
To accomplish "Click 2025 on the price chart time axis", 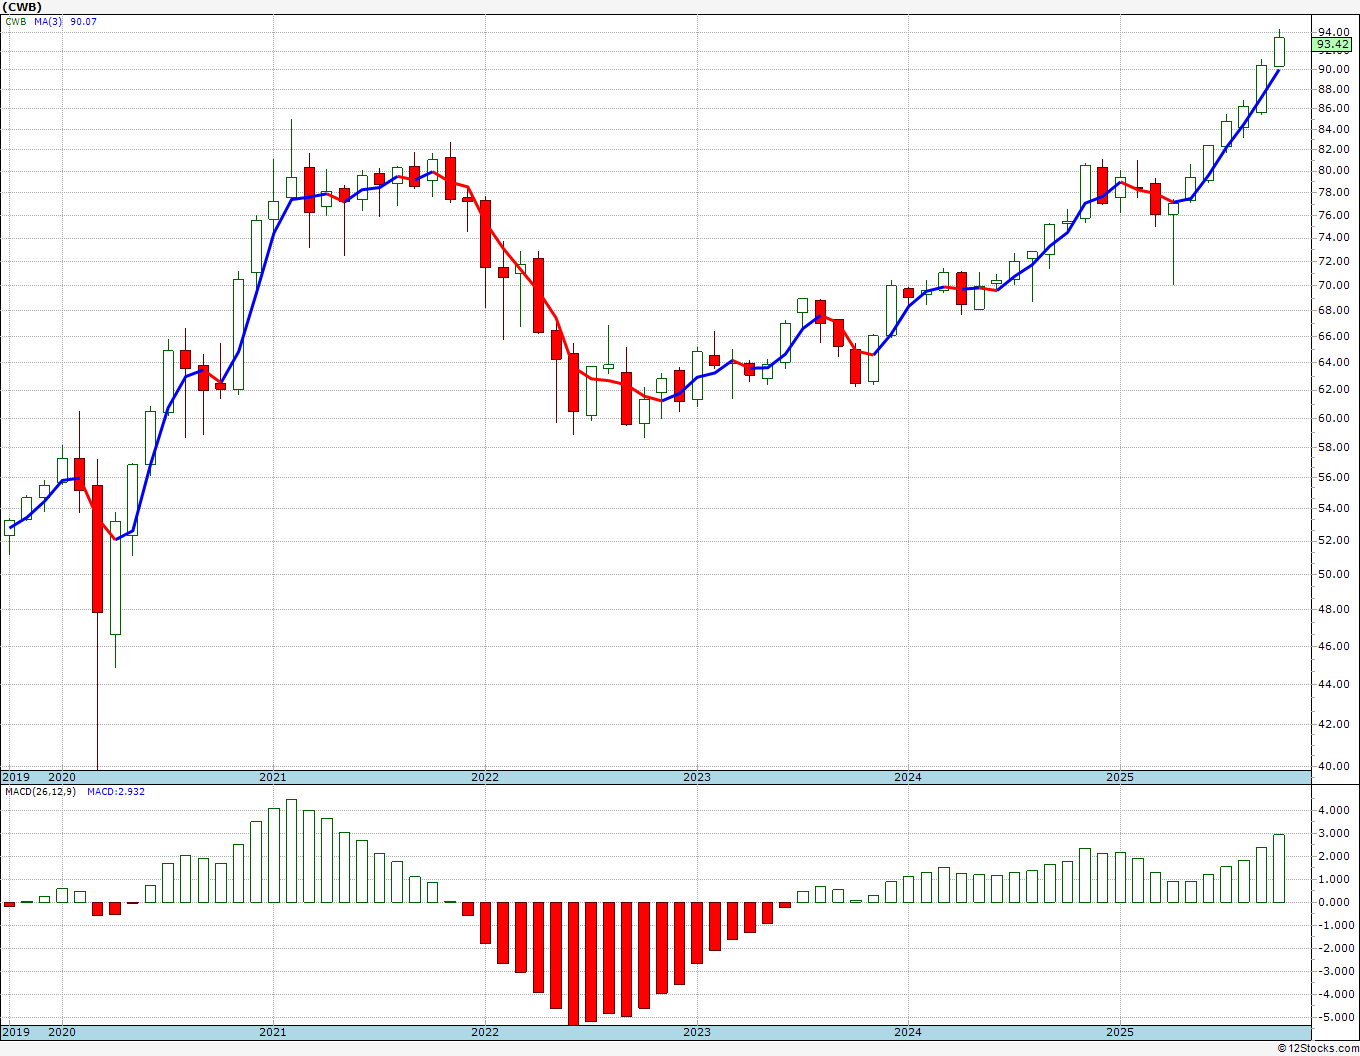I will 1120,777.
